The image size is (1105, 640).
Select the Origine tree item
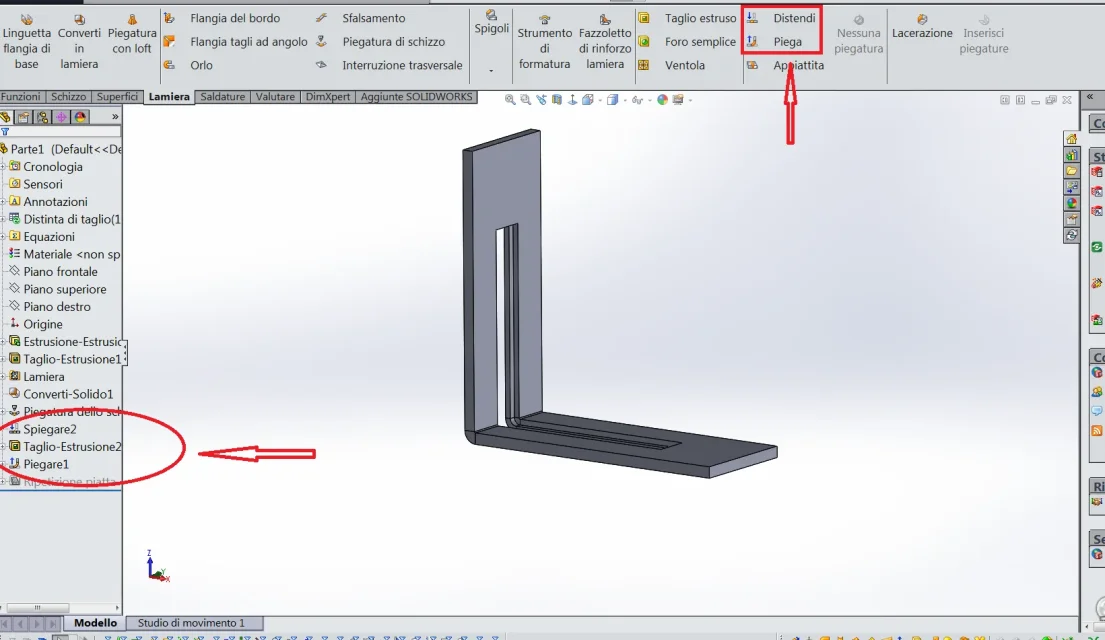35,324
